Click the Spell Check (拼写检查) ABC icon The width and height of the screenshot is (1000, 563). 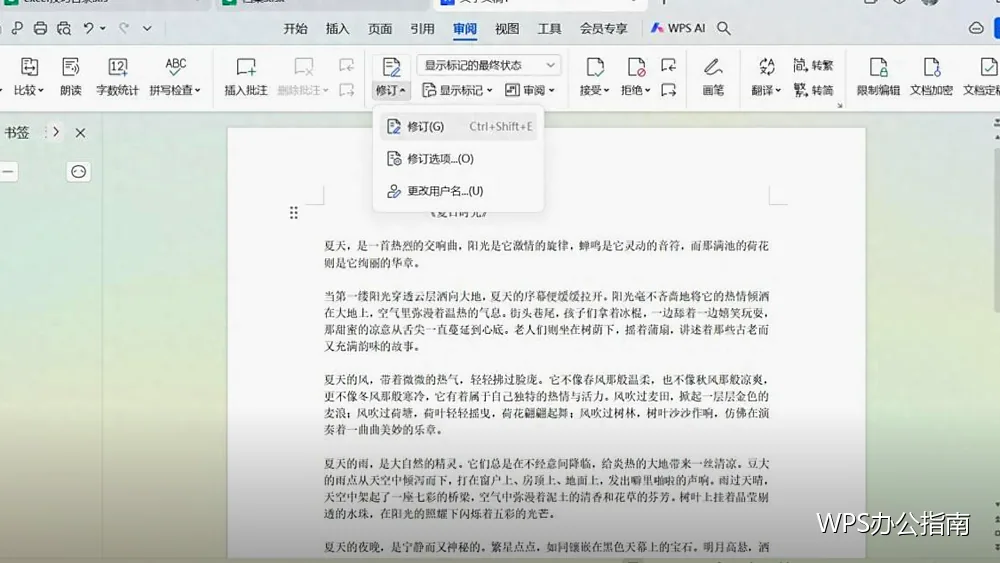point(175,67)
